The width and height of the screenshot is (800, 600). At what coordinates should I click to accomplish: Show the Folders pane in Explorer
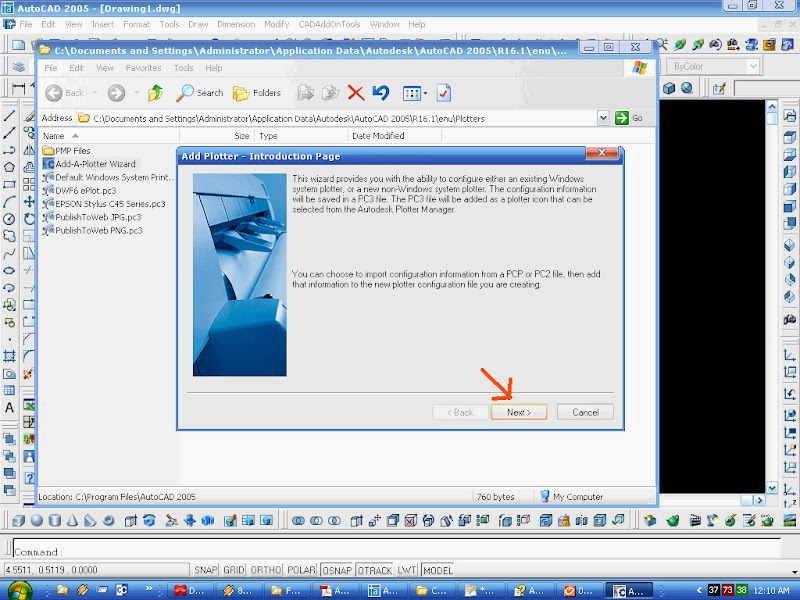pos(257,93)
